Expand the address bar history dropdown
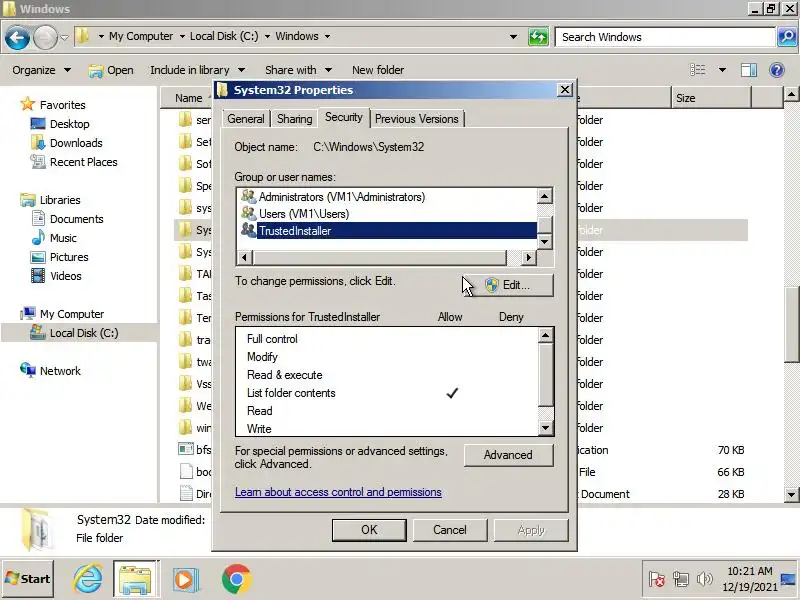This screenshot has height=600, width=800. pos(514,37)
